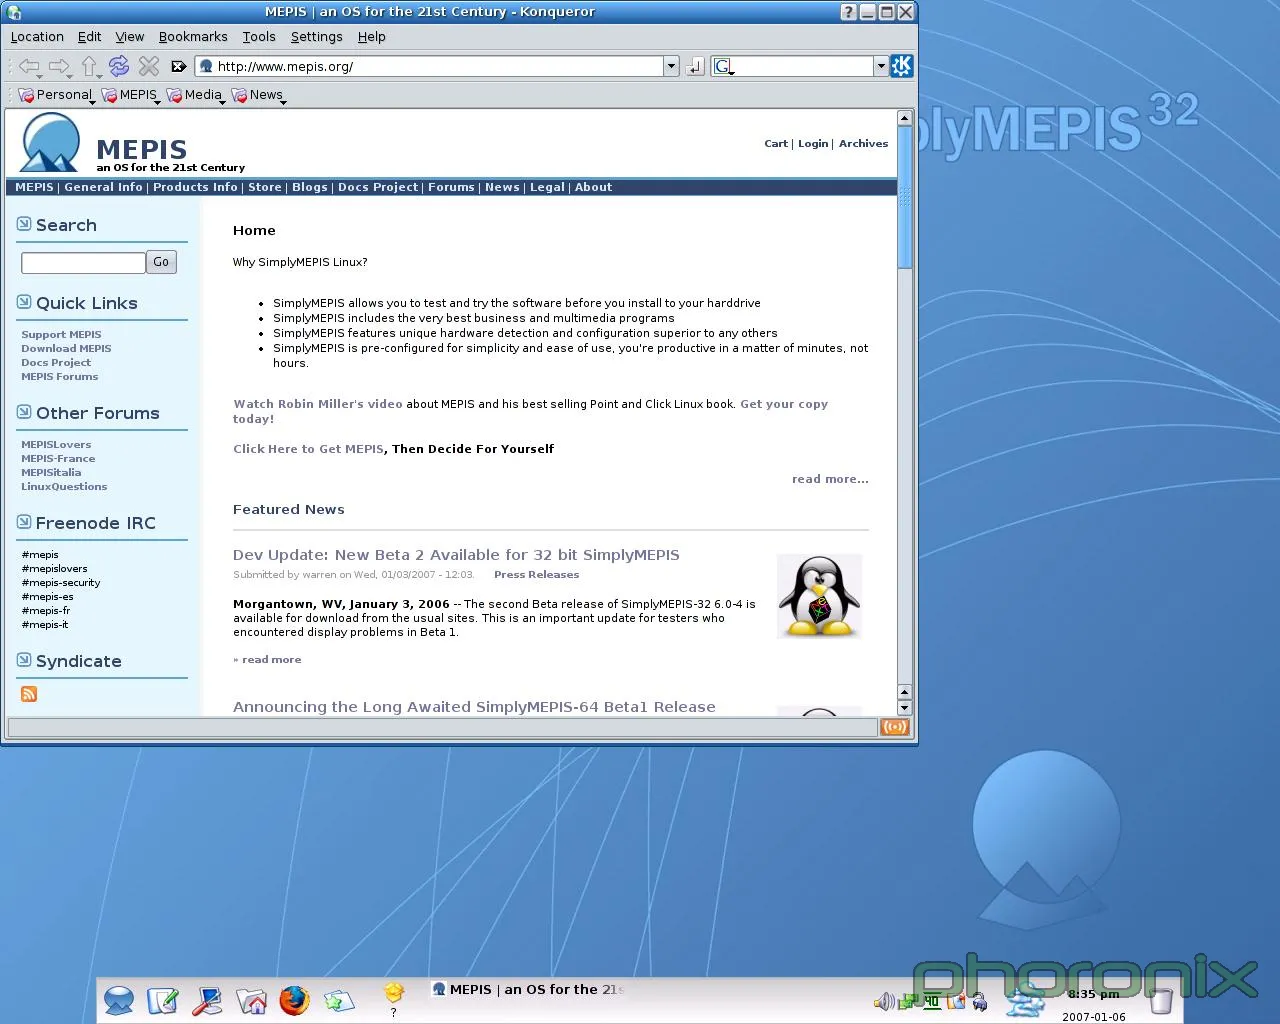Click the Go button in site search
This screenshot has width=1280, height=1024.
point(161,262)
